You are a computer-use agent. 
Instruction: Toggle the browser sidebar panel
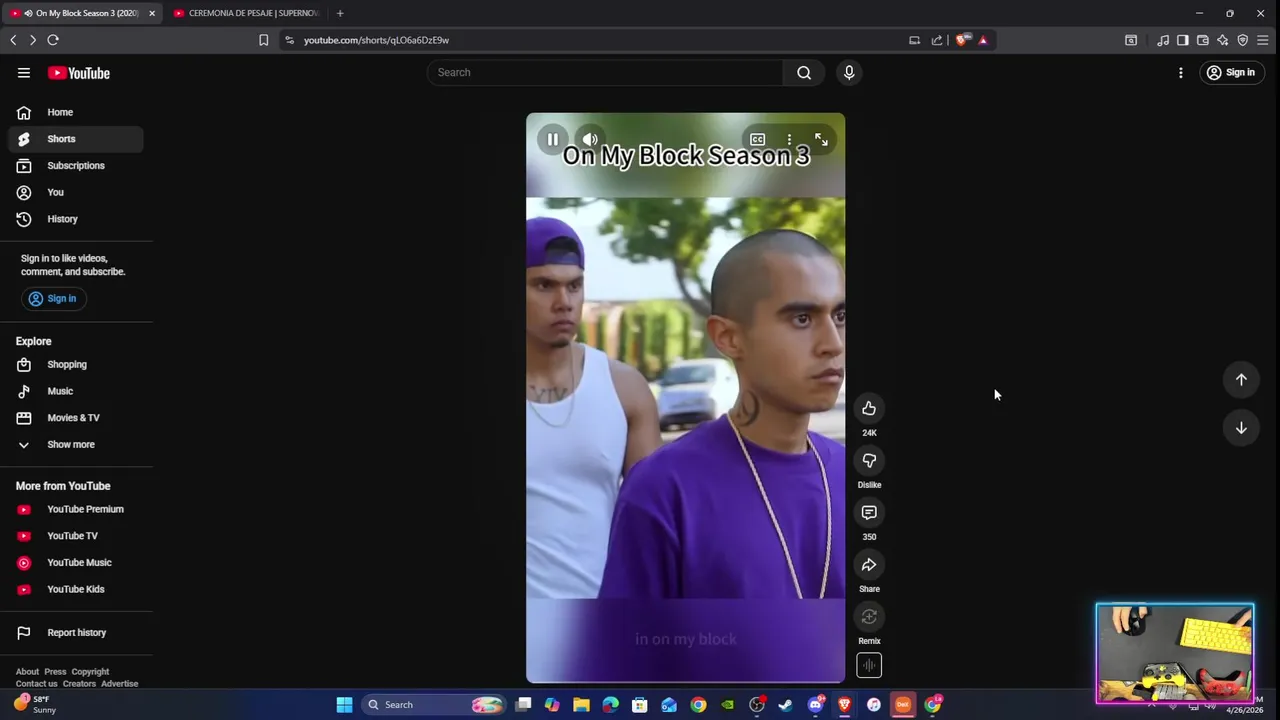tap(1183, 40)
